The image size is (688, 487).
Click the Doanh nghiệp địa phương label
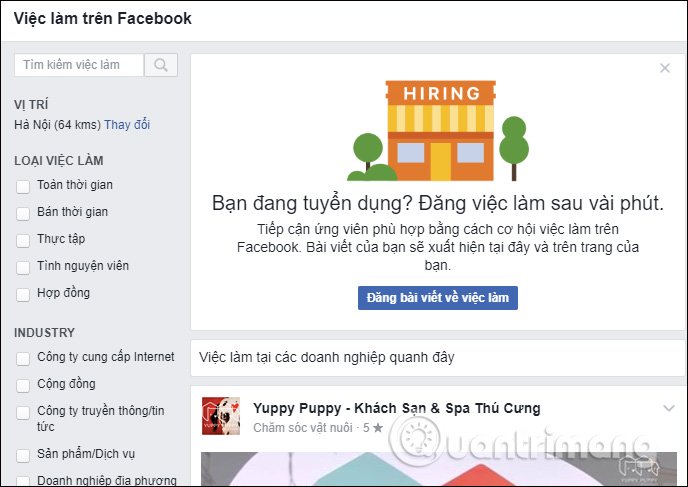click(x=107, y=480)
